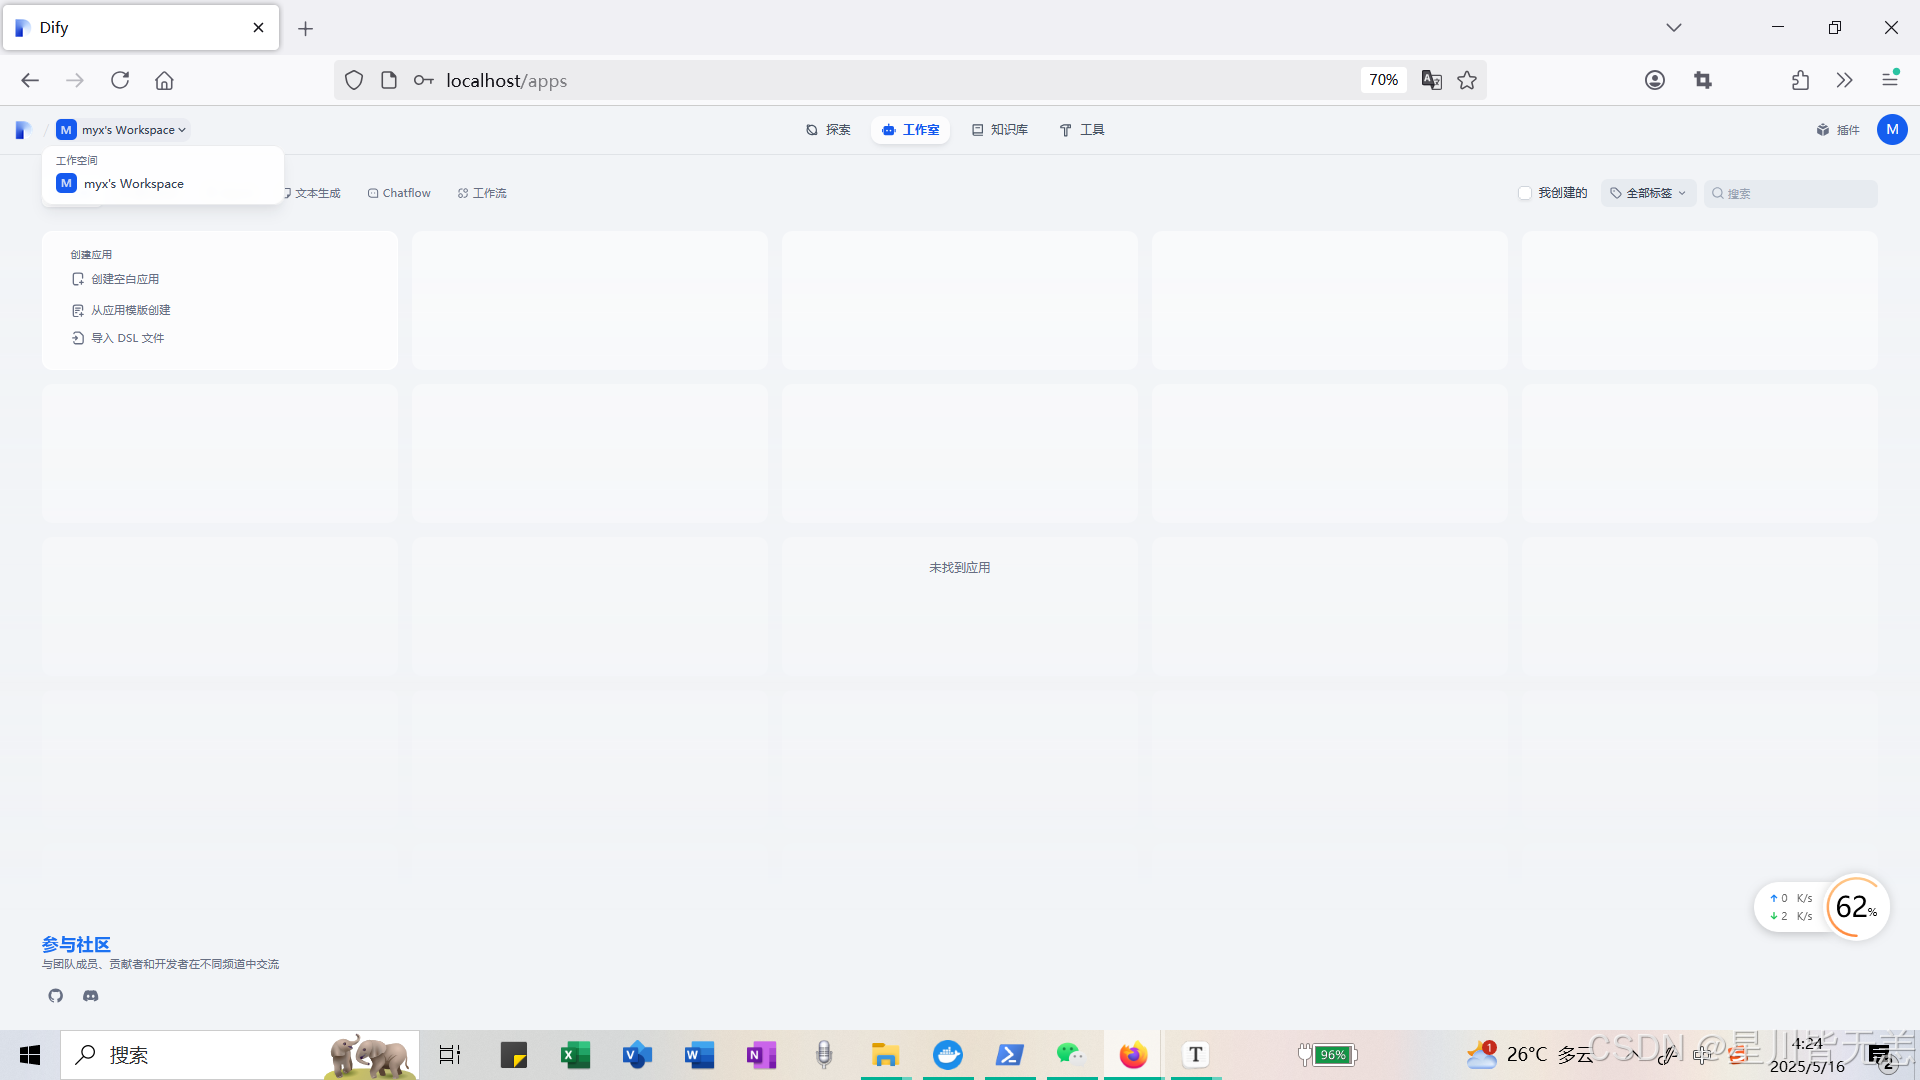Click 导入 DSL 文件 option

pos(127,338)
